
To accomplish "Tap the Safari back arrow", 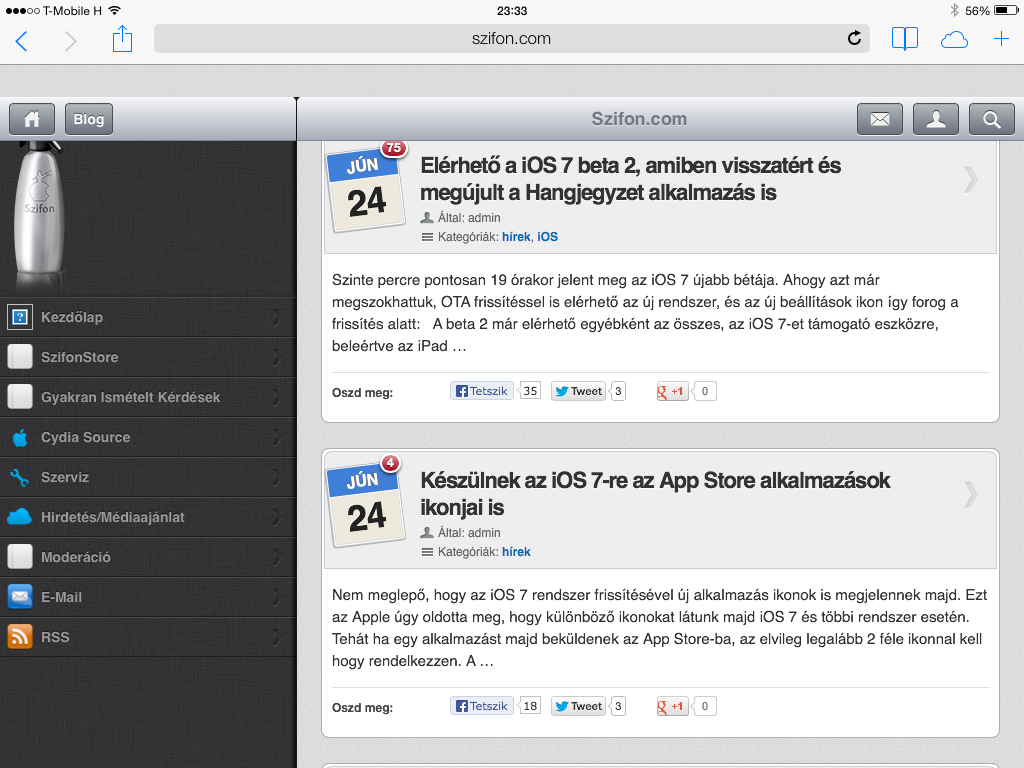I will [21, 40].
